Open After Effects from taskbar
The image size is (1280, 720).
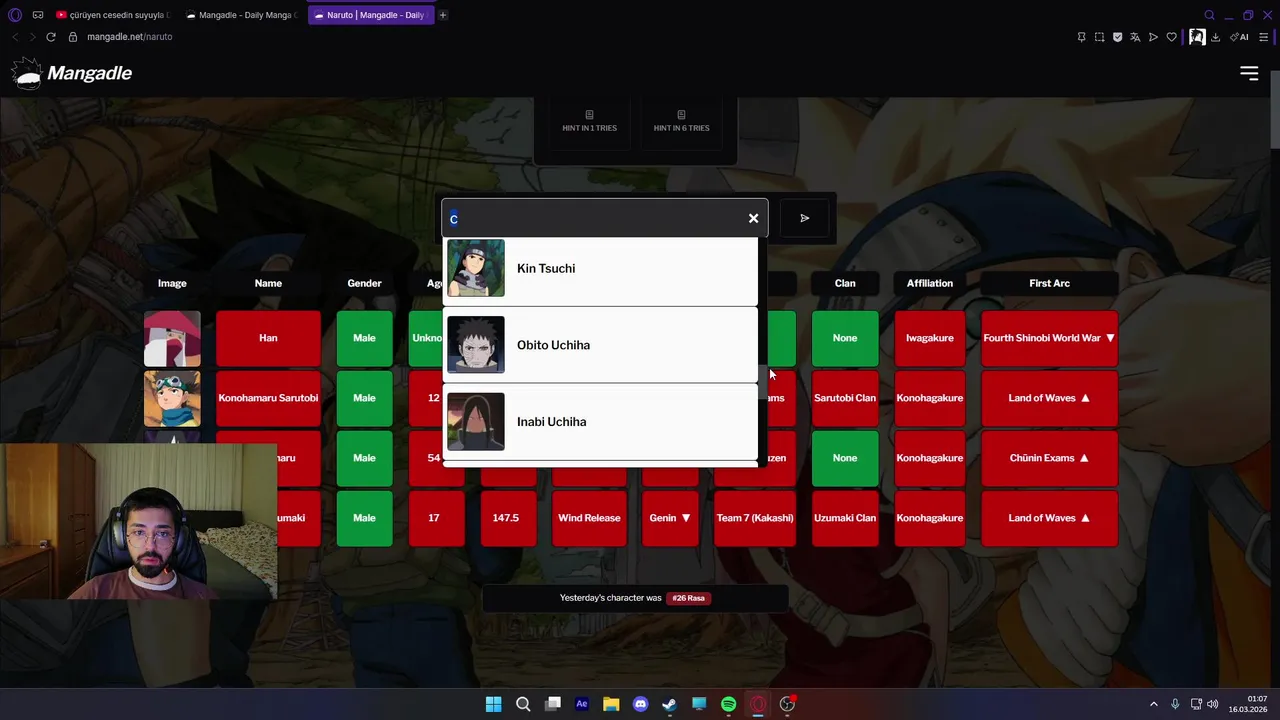582,704
